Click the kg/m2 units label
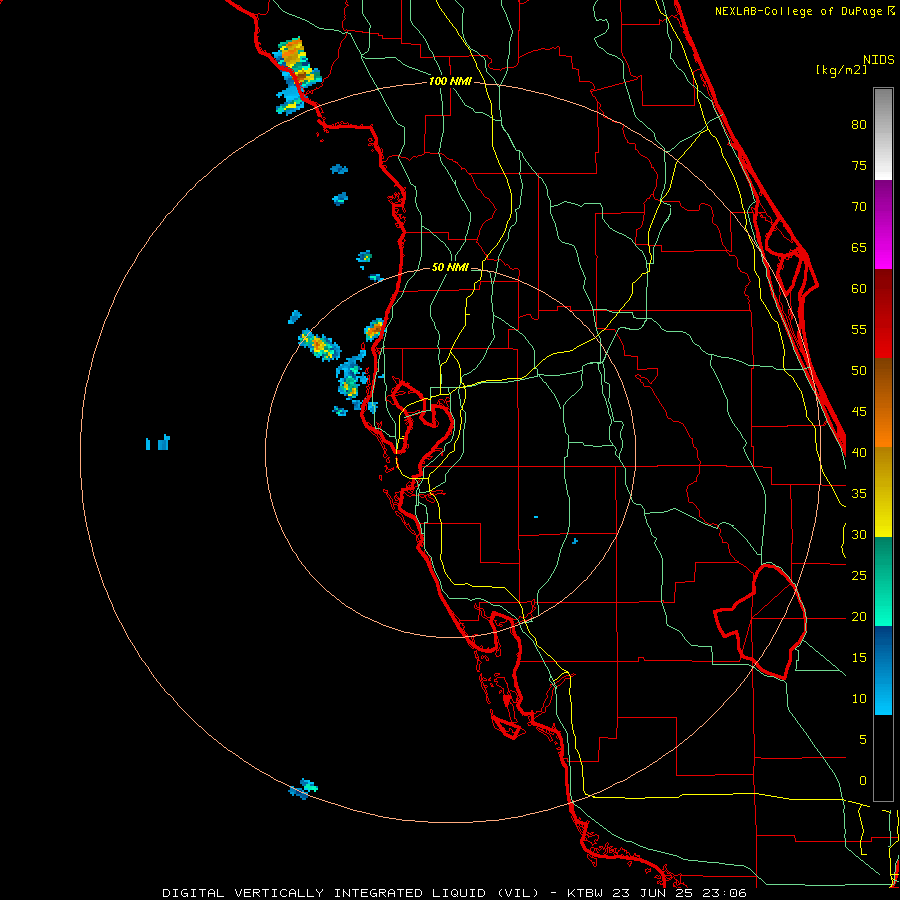The width and height of the screenshot is (900, 900). tap(841, 70)
